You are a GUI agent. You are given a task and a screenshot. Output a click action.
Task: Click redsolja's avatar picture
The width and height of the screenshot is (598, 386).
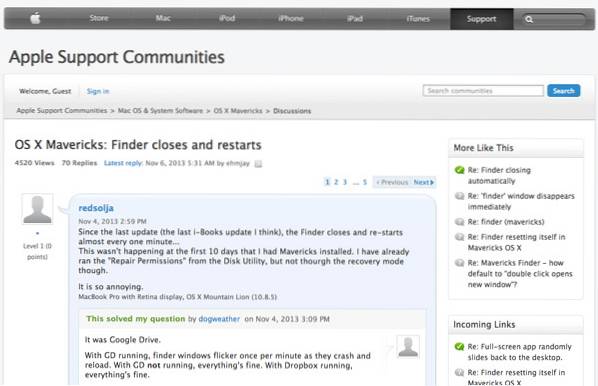coord(37,209)
